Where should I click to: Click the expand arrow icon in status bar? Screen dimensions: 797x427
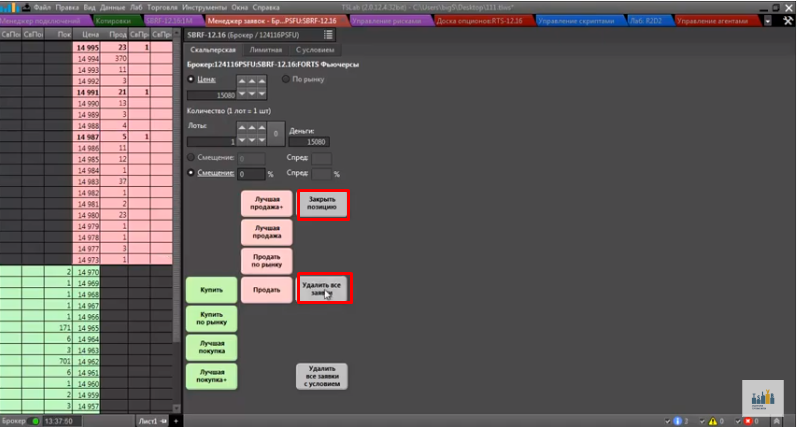pyautogui.click(x=776, y=421)
